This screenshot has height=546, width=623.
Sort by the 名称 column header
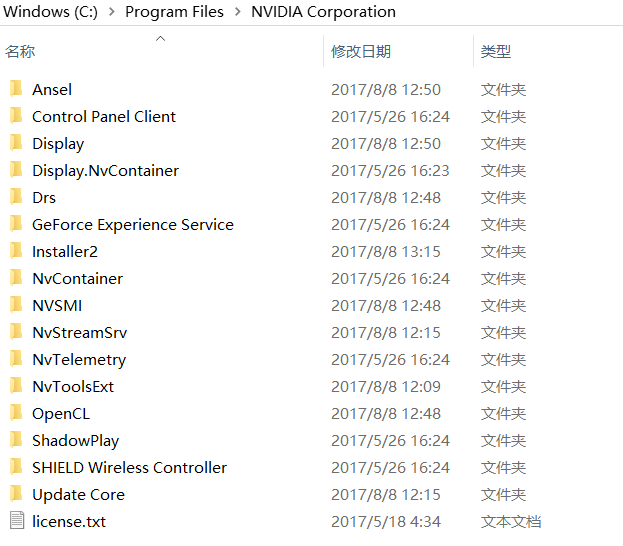click(20, 52)
